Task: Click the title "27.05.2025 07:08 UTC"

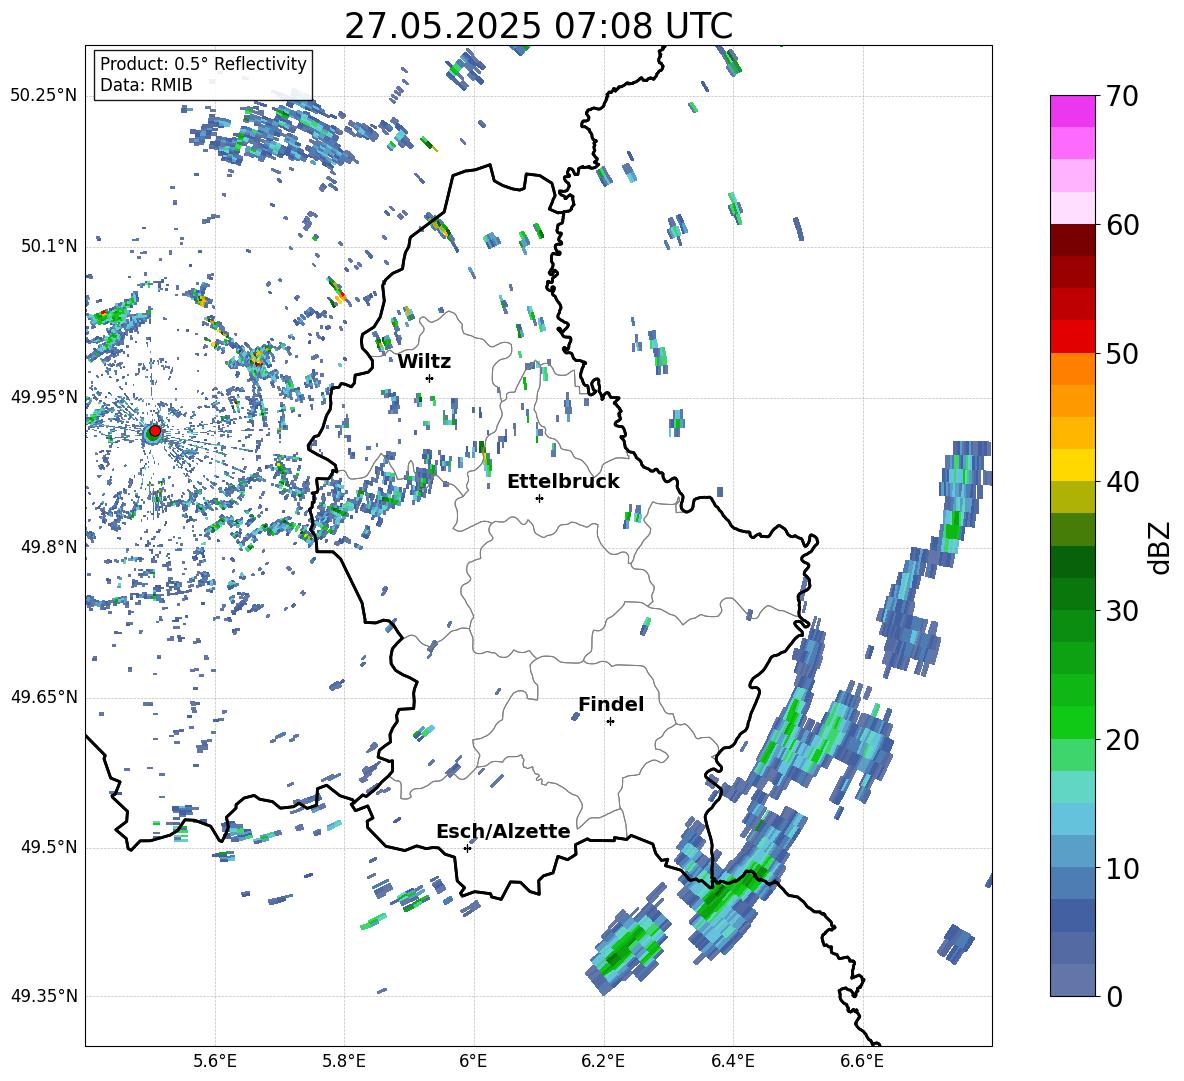Action: coord(538,26)
